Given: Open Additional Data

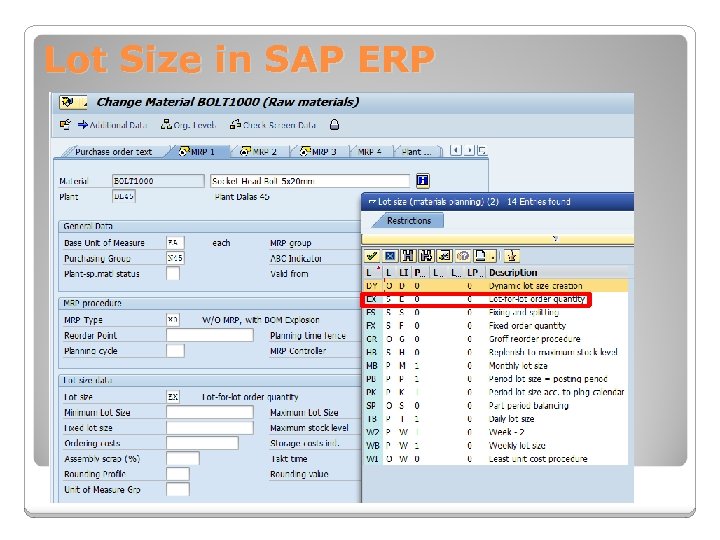Looking at the screenshot, I should [x=112, y=125].
